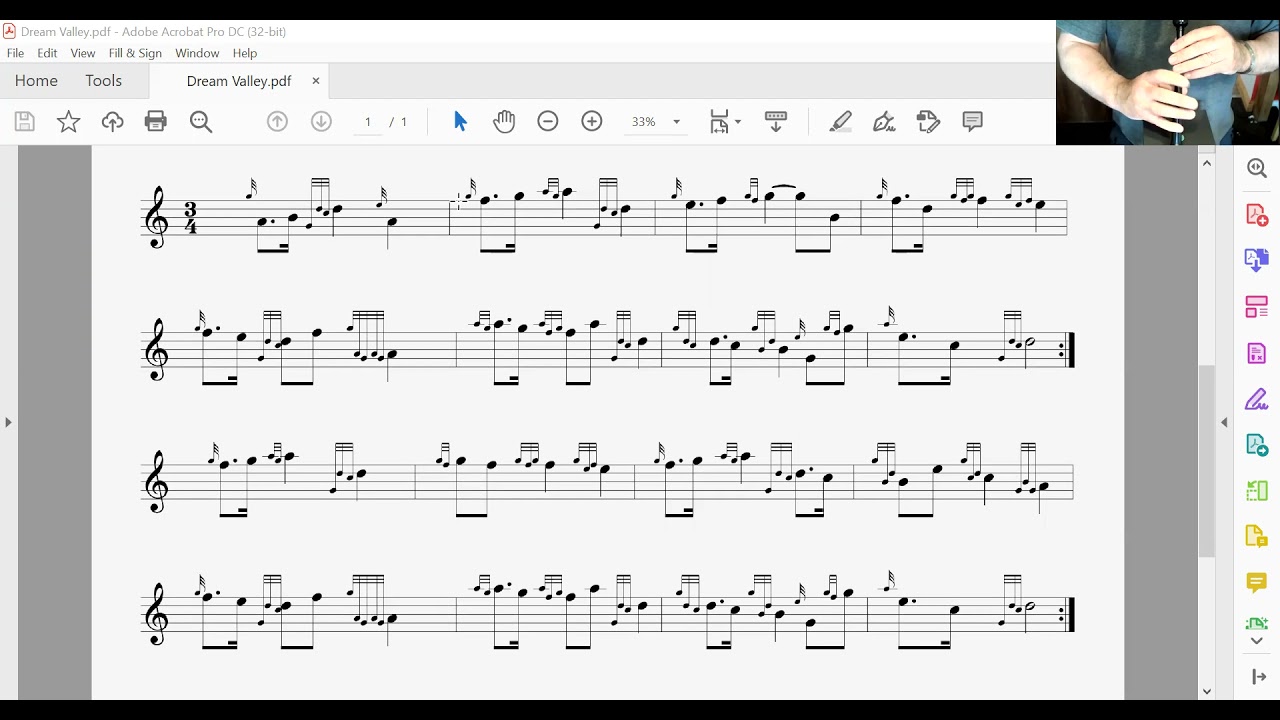Click scrollbar up arrow

pyautogui.click(x=1207, y=163)
